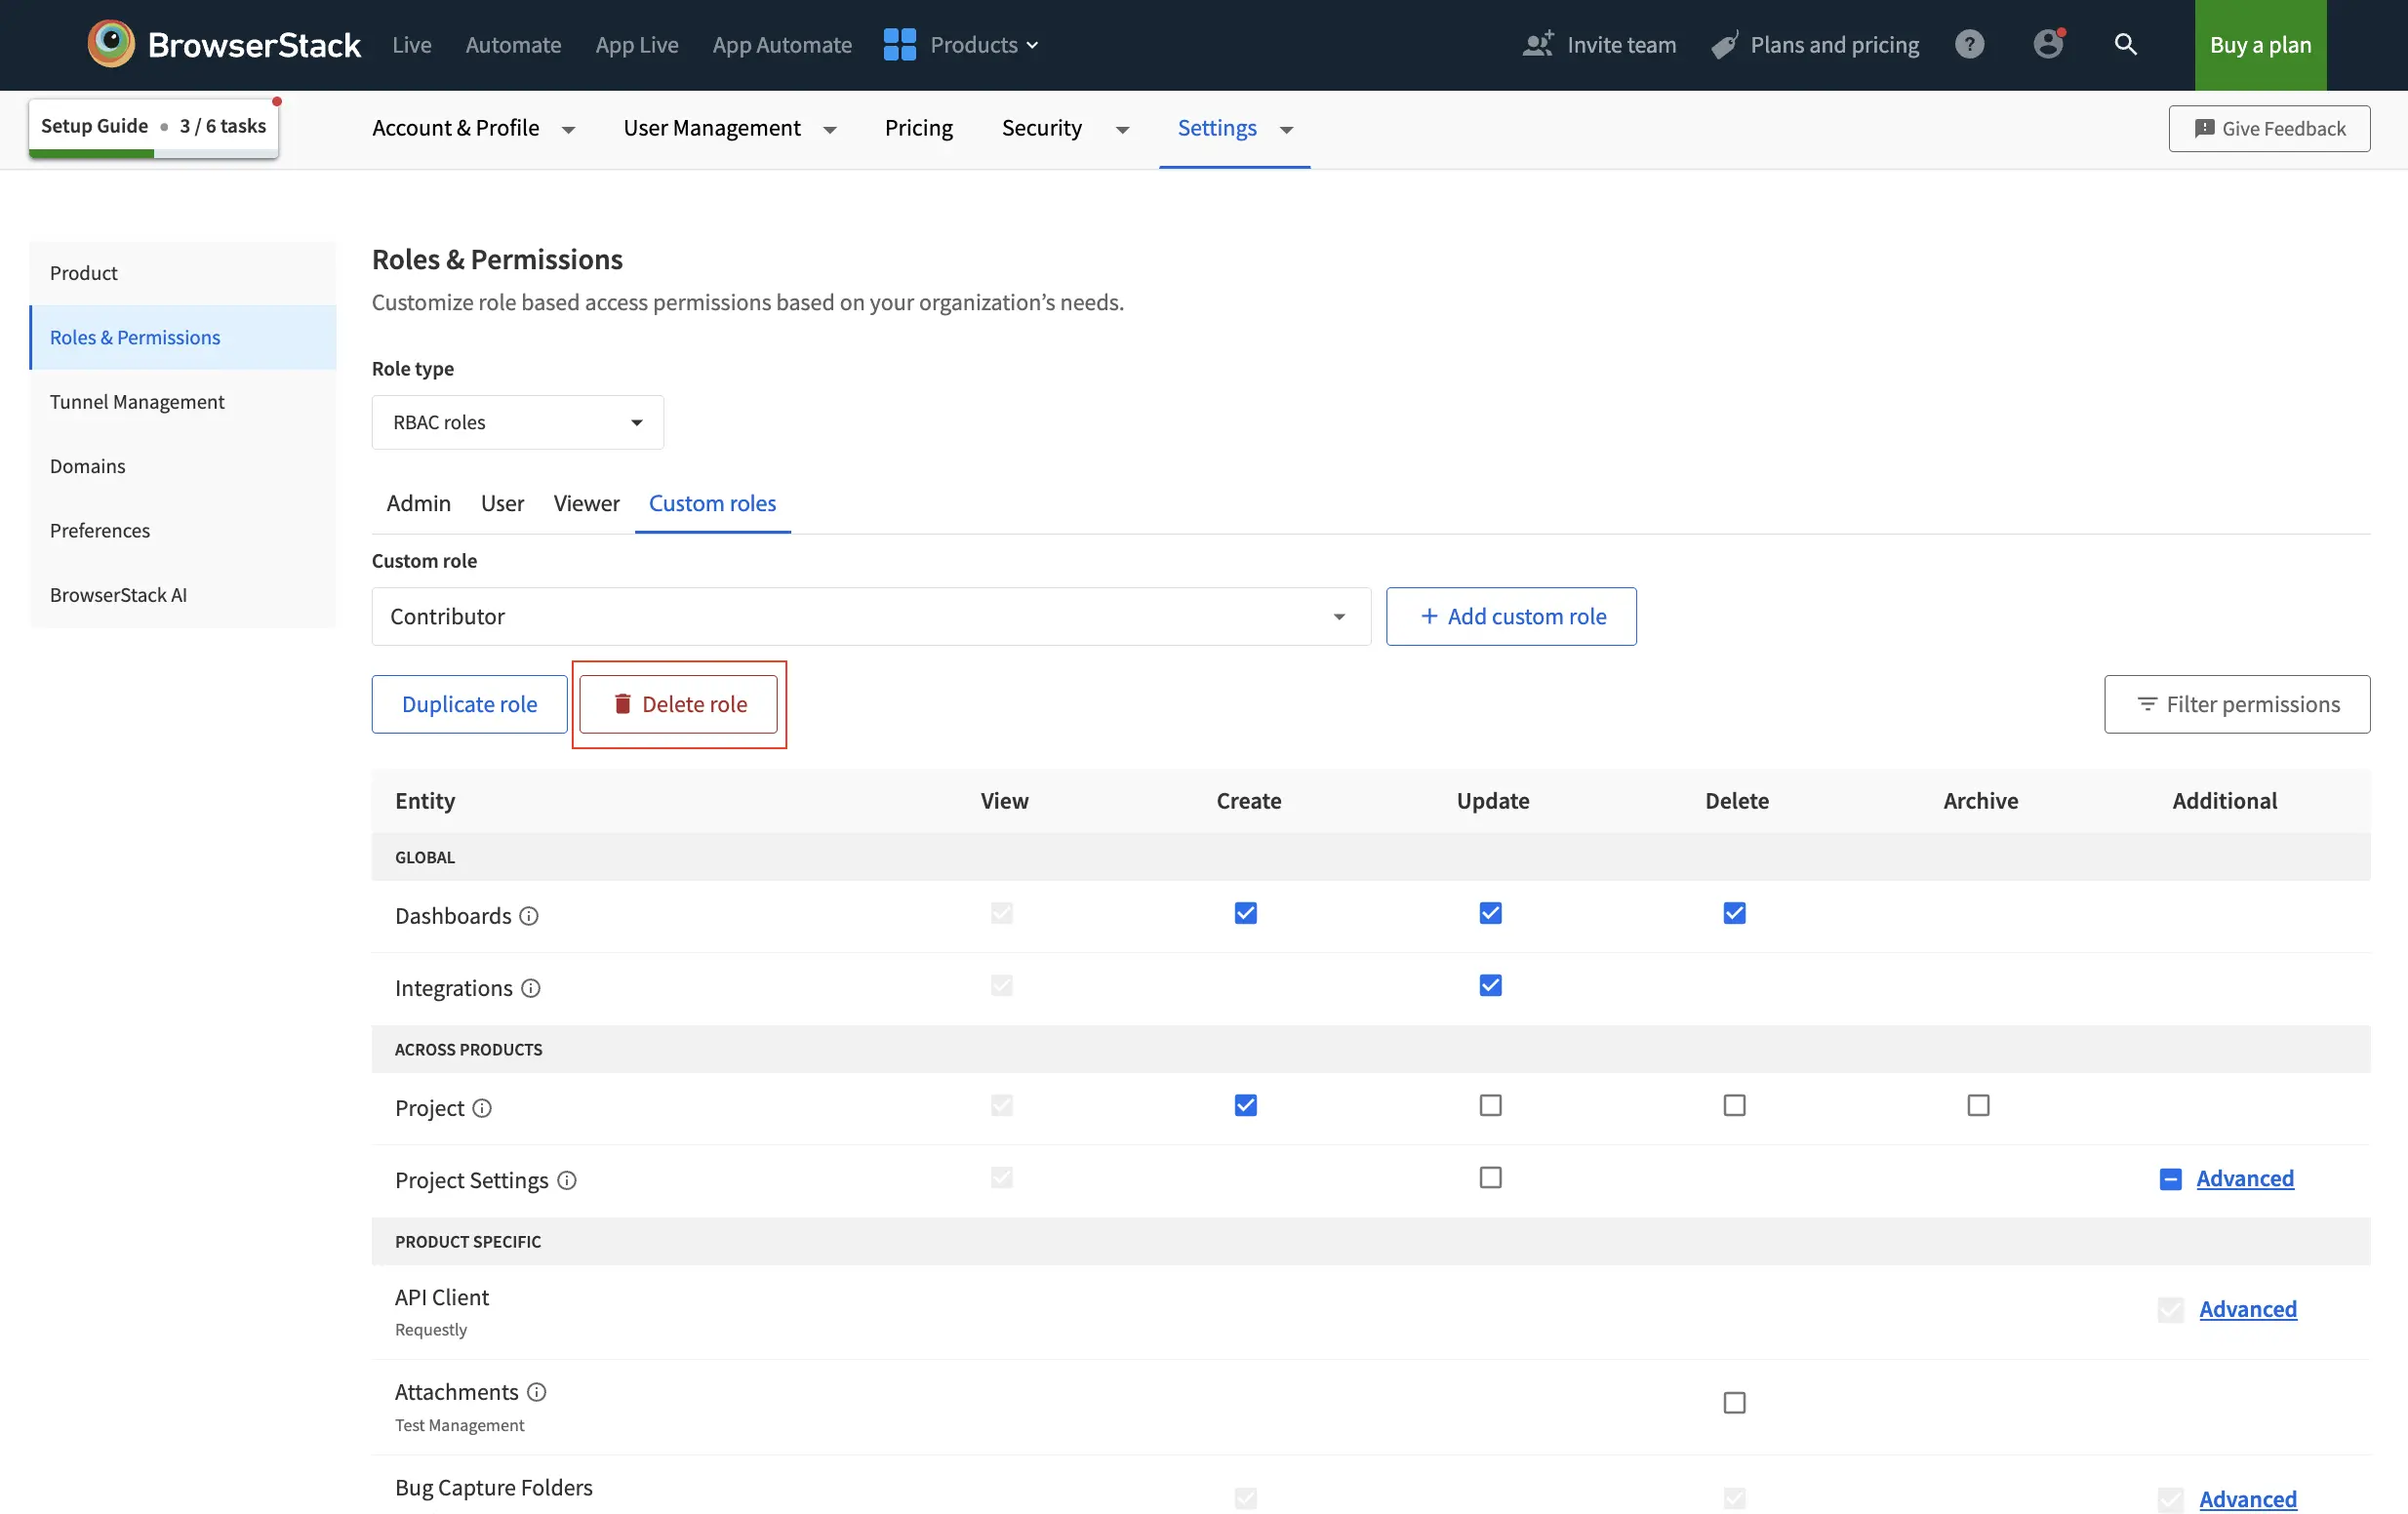
Task: Switch to the Viewer role tab
Action: click(x=586, y=503)
